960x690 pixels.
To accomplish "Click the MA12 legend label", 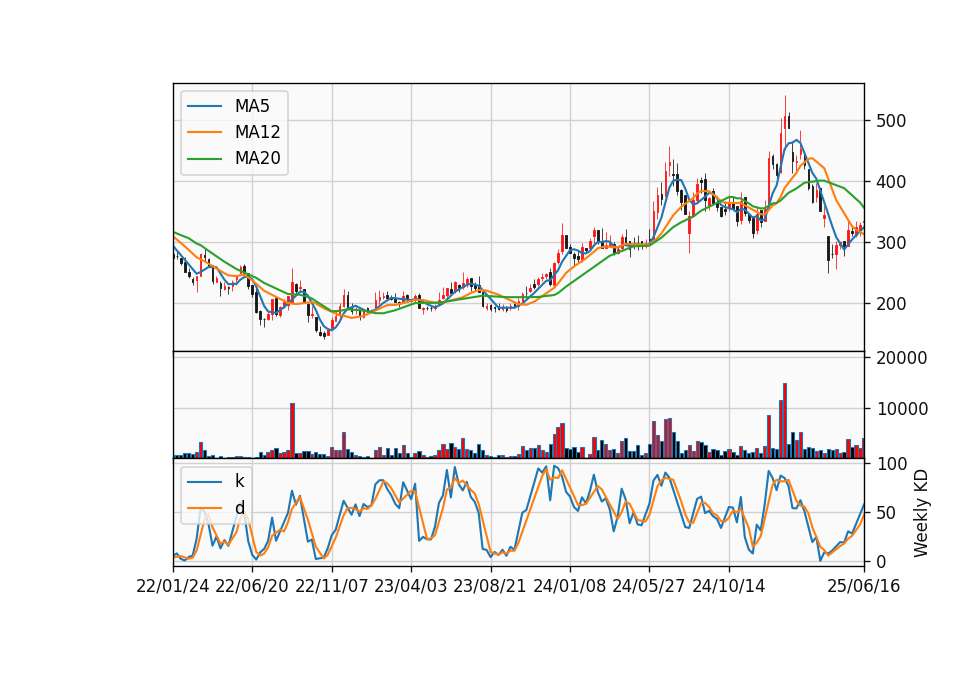I will point(257,132).
